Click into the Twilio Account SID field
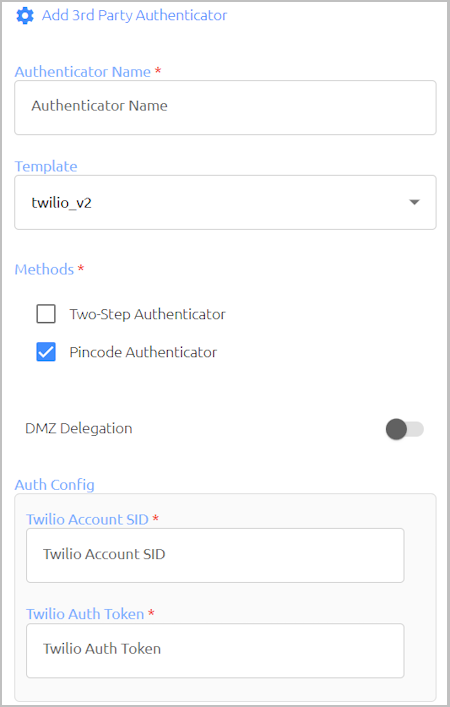 pyautogui.click(x=215, y=555)
